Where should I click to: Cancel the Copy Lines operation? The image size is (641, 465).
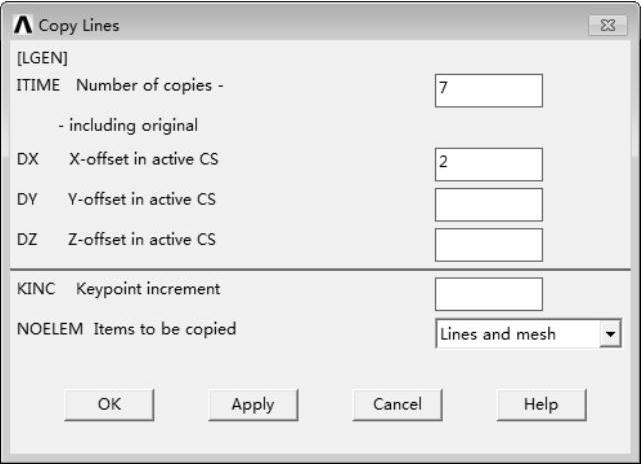397,404
